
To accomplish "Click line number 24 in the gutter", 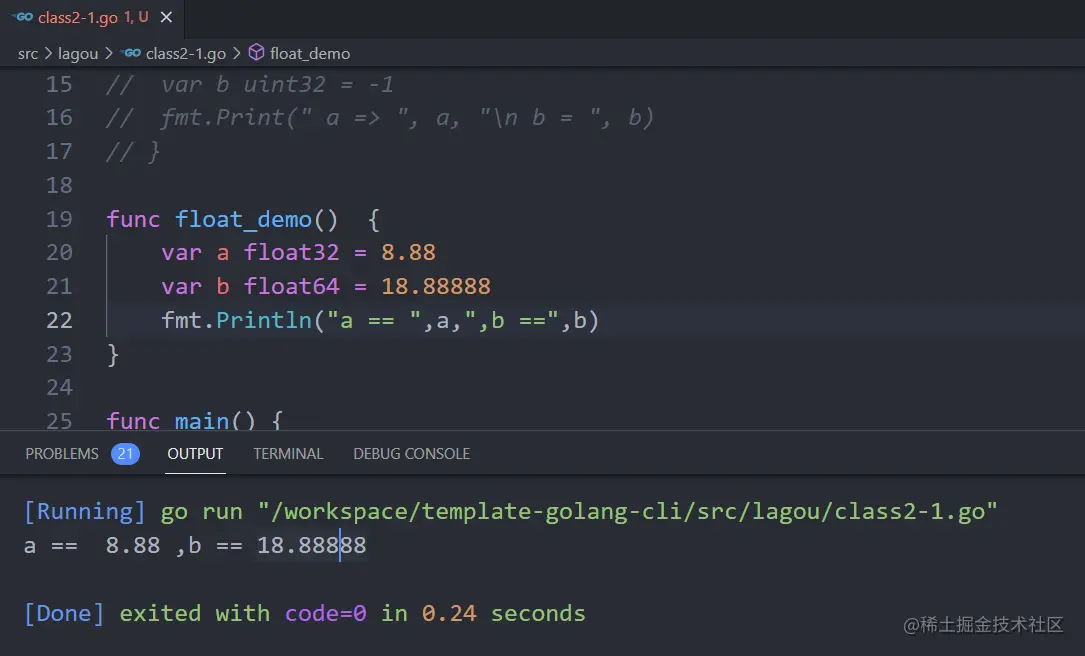I will point(59,388).
